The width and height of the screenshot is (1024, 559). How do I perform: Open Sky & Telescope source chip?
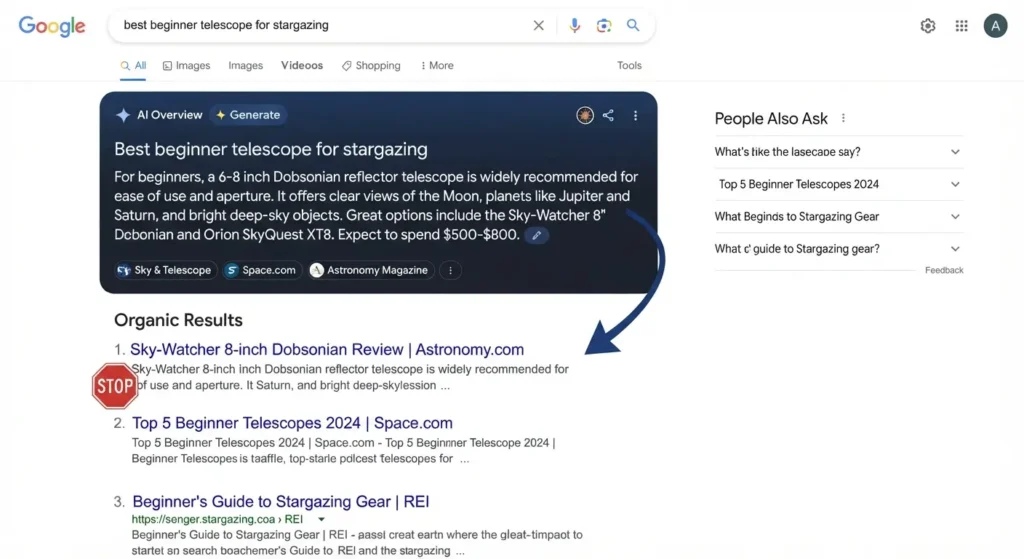164,270
